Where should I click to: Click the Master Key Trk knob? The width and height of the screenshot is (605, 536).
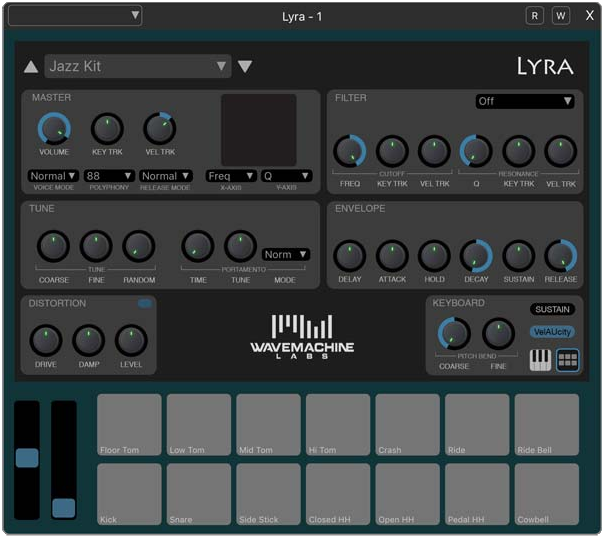pos(107,129)
